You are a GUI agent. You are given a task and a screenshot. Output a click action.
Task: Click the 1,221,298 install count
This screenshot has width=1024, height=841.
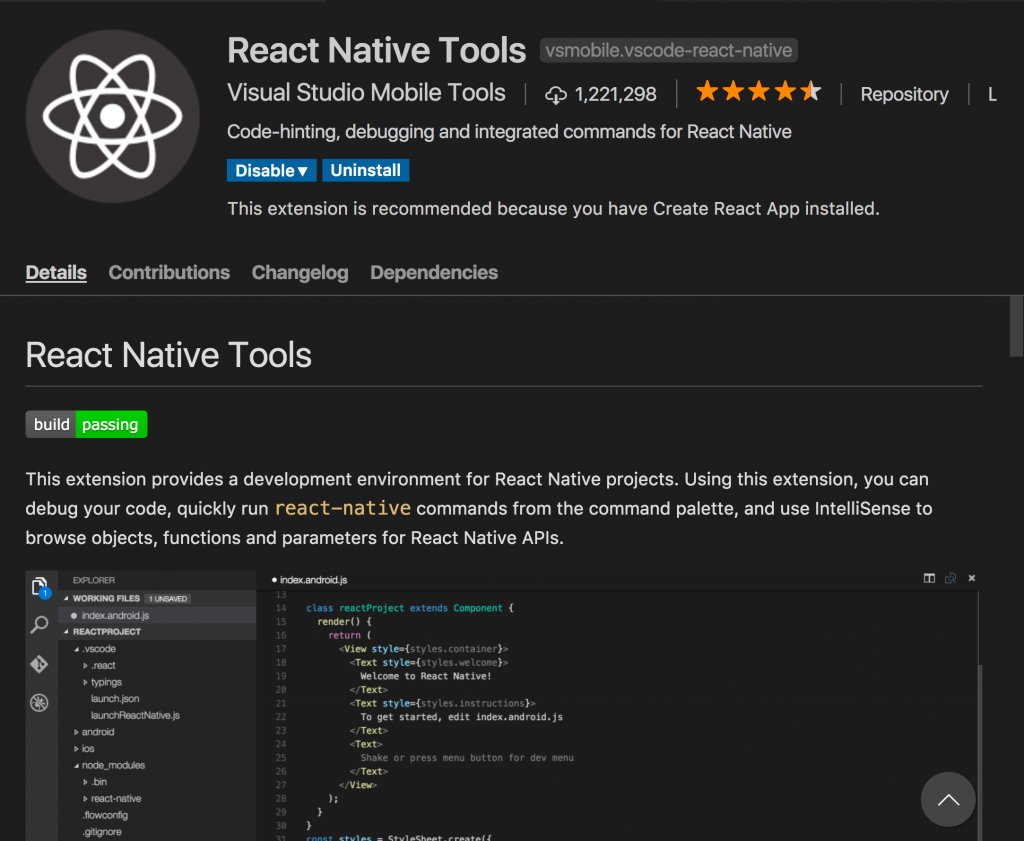tap(615, 95)
